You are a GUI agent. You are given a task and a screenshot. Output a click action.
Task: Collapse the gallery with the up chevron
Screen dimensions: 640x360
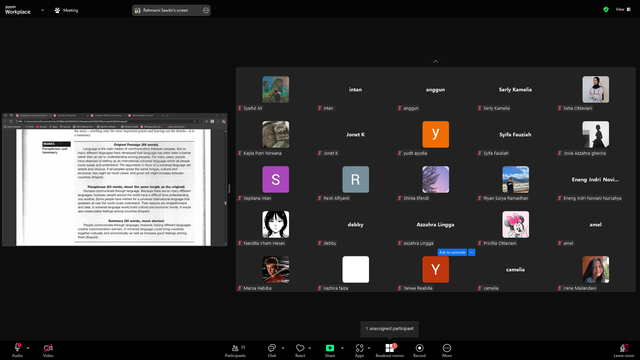point(436,61)
